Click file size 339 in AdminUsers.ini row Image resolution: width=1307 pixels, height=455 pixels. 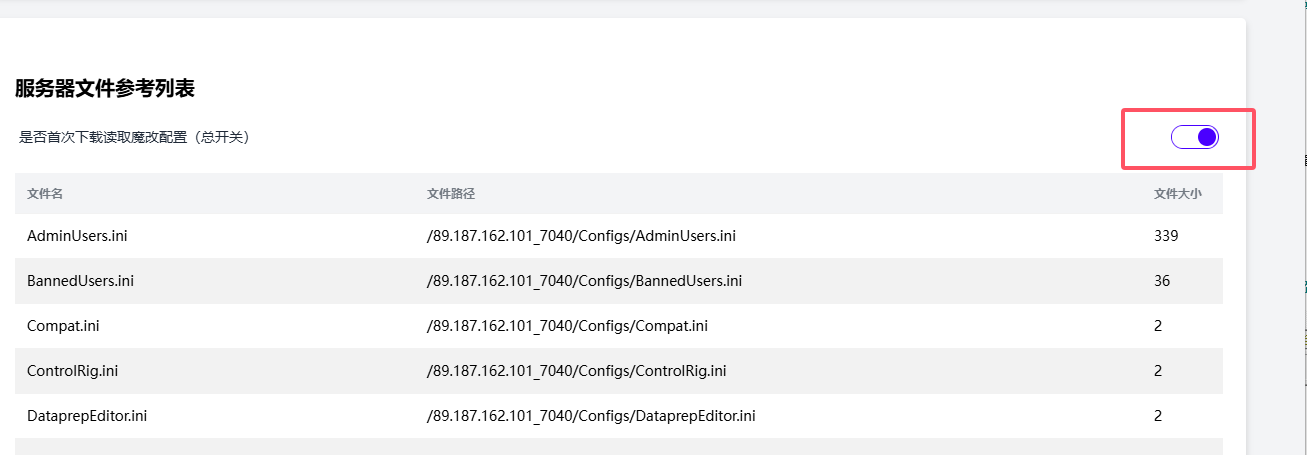[x=1166, y=236]
